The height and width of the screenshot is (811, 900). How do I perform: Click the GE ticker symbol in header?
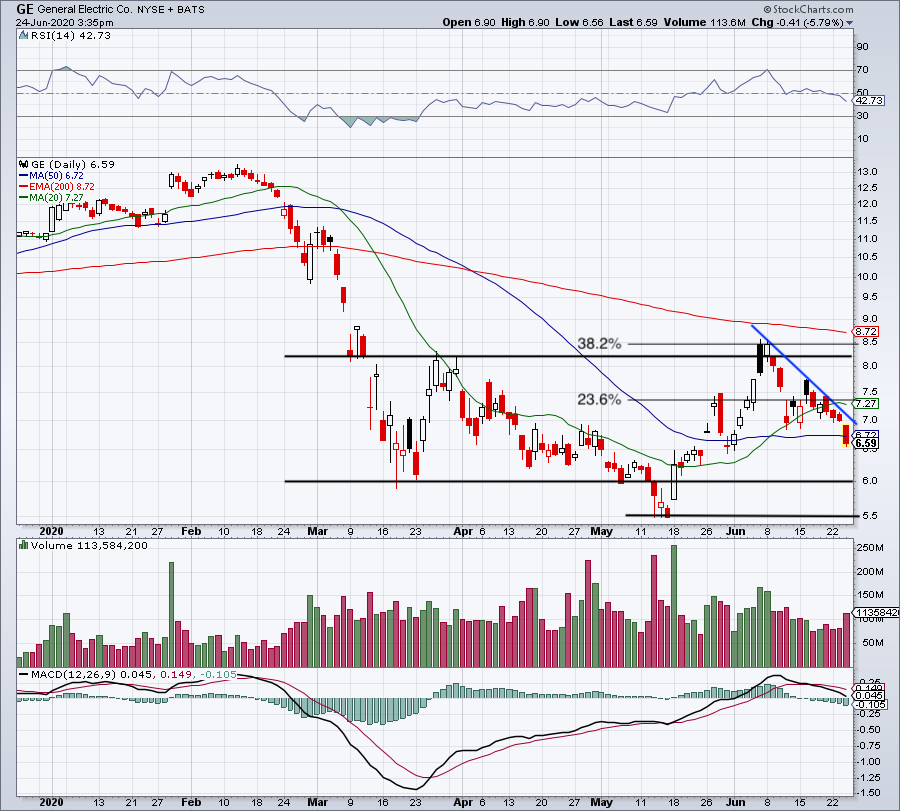(25, 9)
